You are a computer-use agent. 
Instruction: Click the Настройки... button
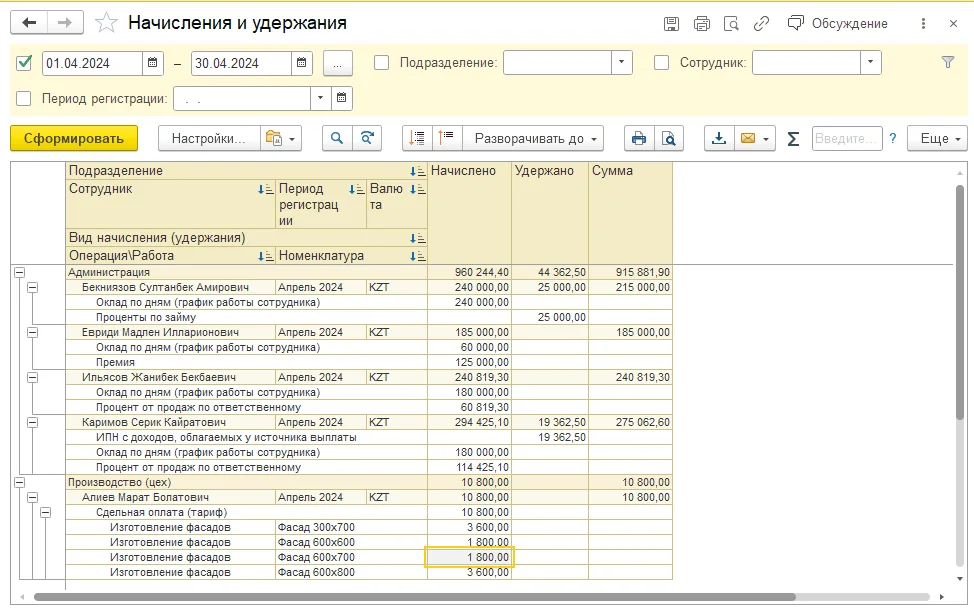[208, 138]
